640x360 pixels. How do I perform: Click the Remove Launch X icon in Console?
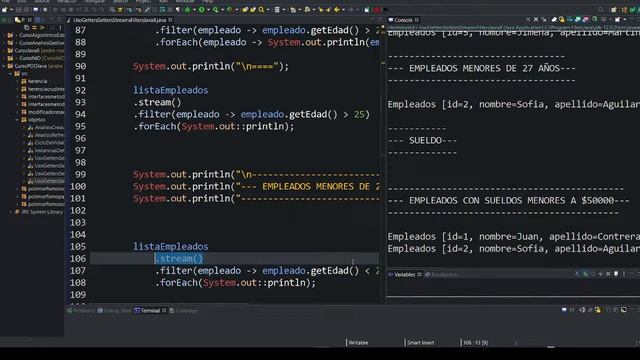point(536,20)
